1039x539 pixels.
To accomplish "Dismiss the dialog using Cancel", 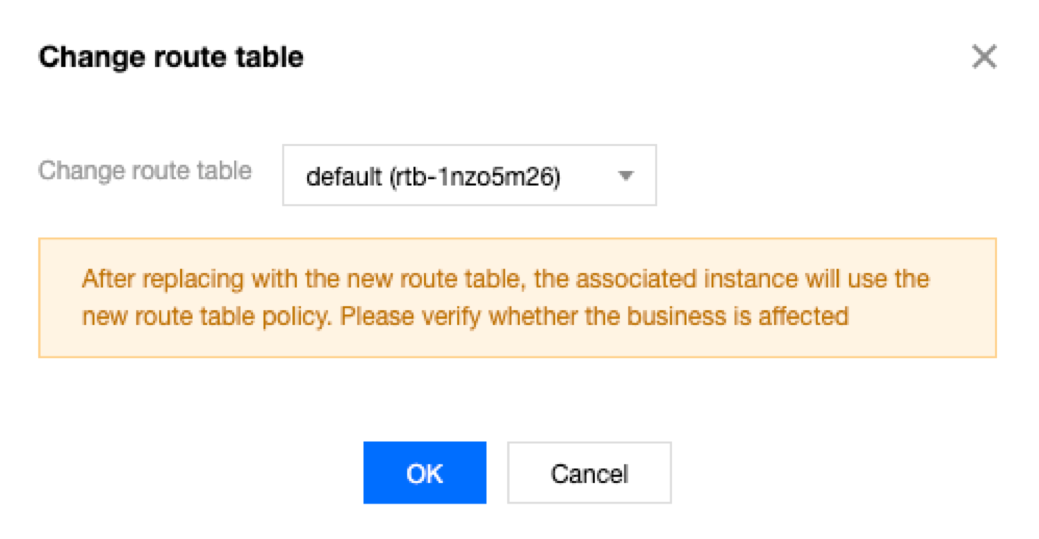I will point(589,473).
